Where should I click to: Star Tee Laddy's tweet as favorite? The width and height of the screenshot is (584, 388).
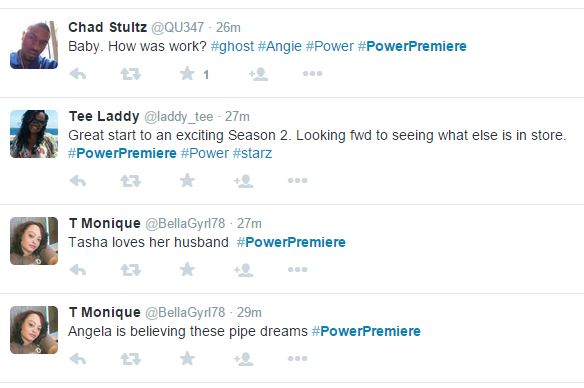point(187,180)
